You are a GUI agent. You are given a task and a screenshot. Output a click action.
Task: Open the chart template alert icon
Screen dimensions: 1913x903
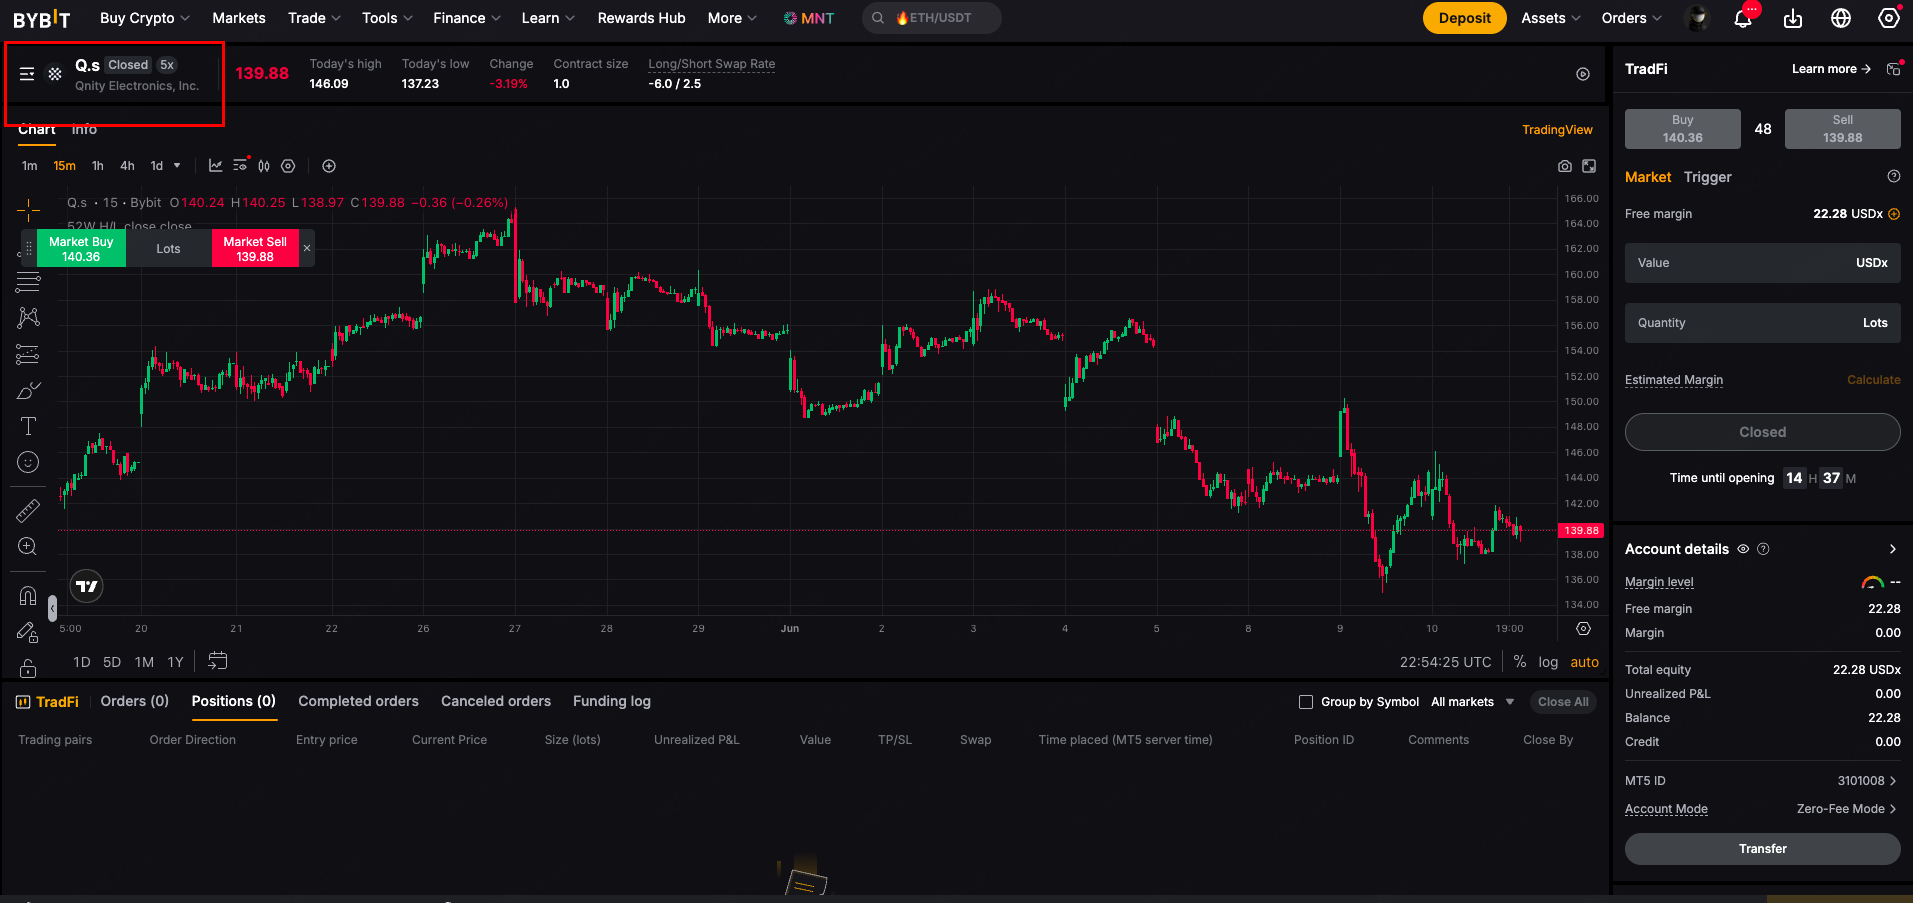coord(240,165)
